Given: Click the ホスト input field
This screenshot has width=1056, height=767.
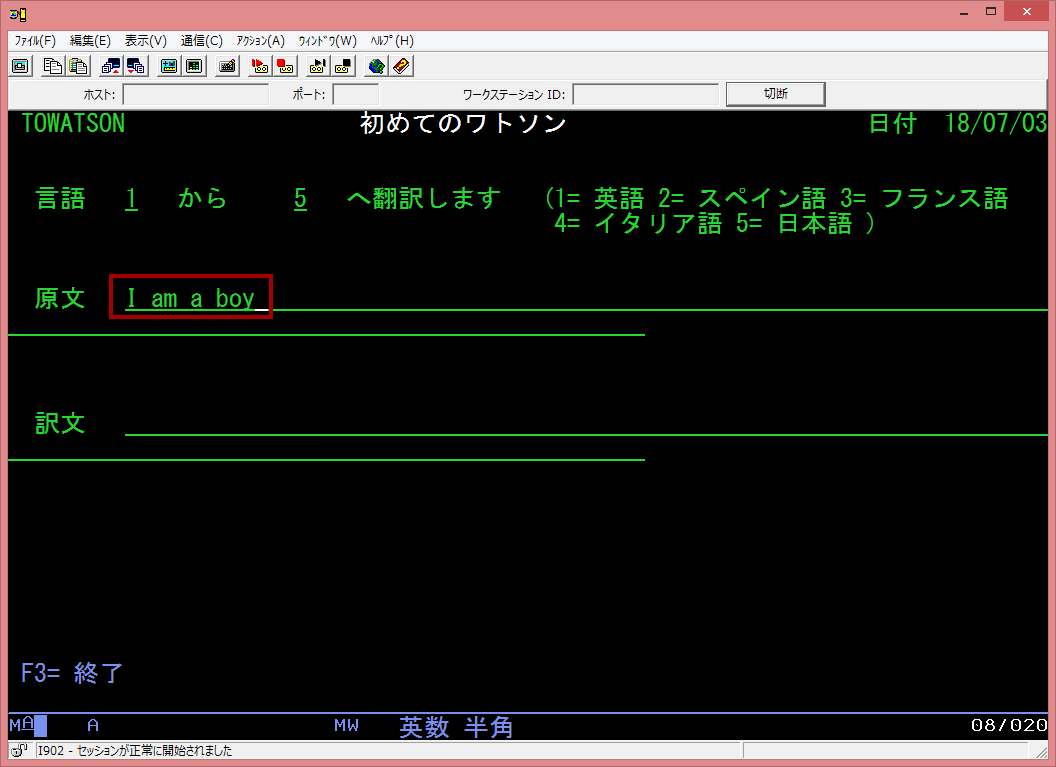Looking at the screenshot, I should click(195, 94).
